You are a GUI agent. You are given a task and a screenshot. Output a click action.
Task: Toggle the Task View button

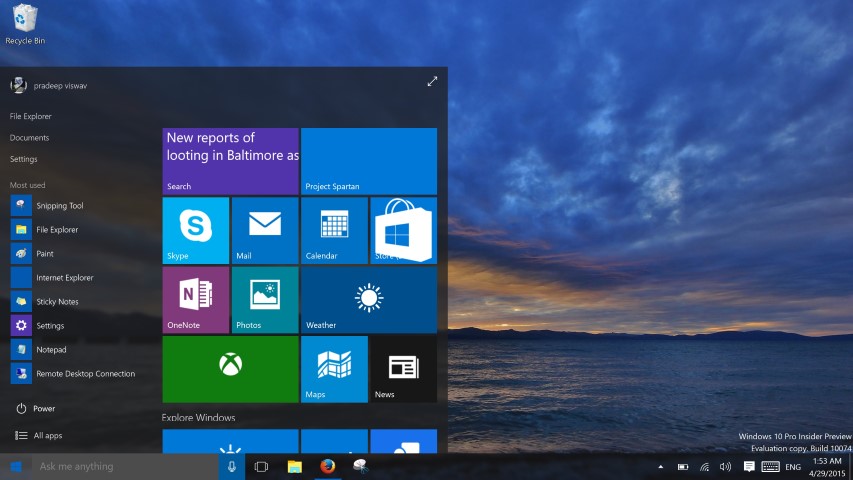coord(261,467)
